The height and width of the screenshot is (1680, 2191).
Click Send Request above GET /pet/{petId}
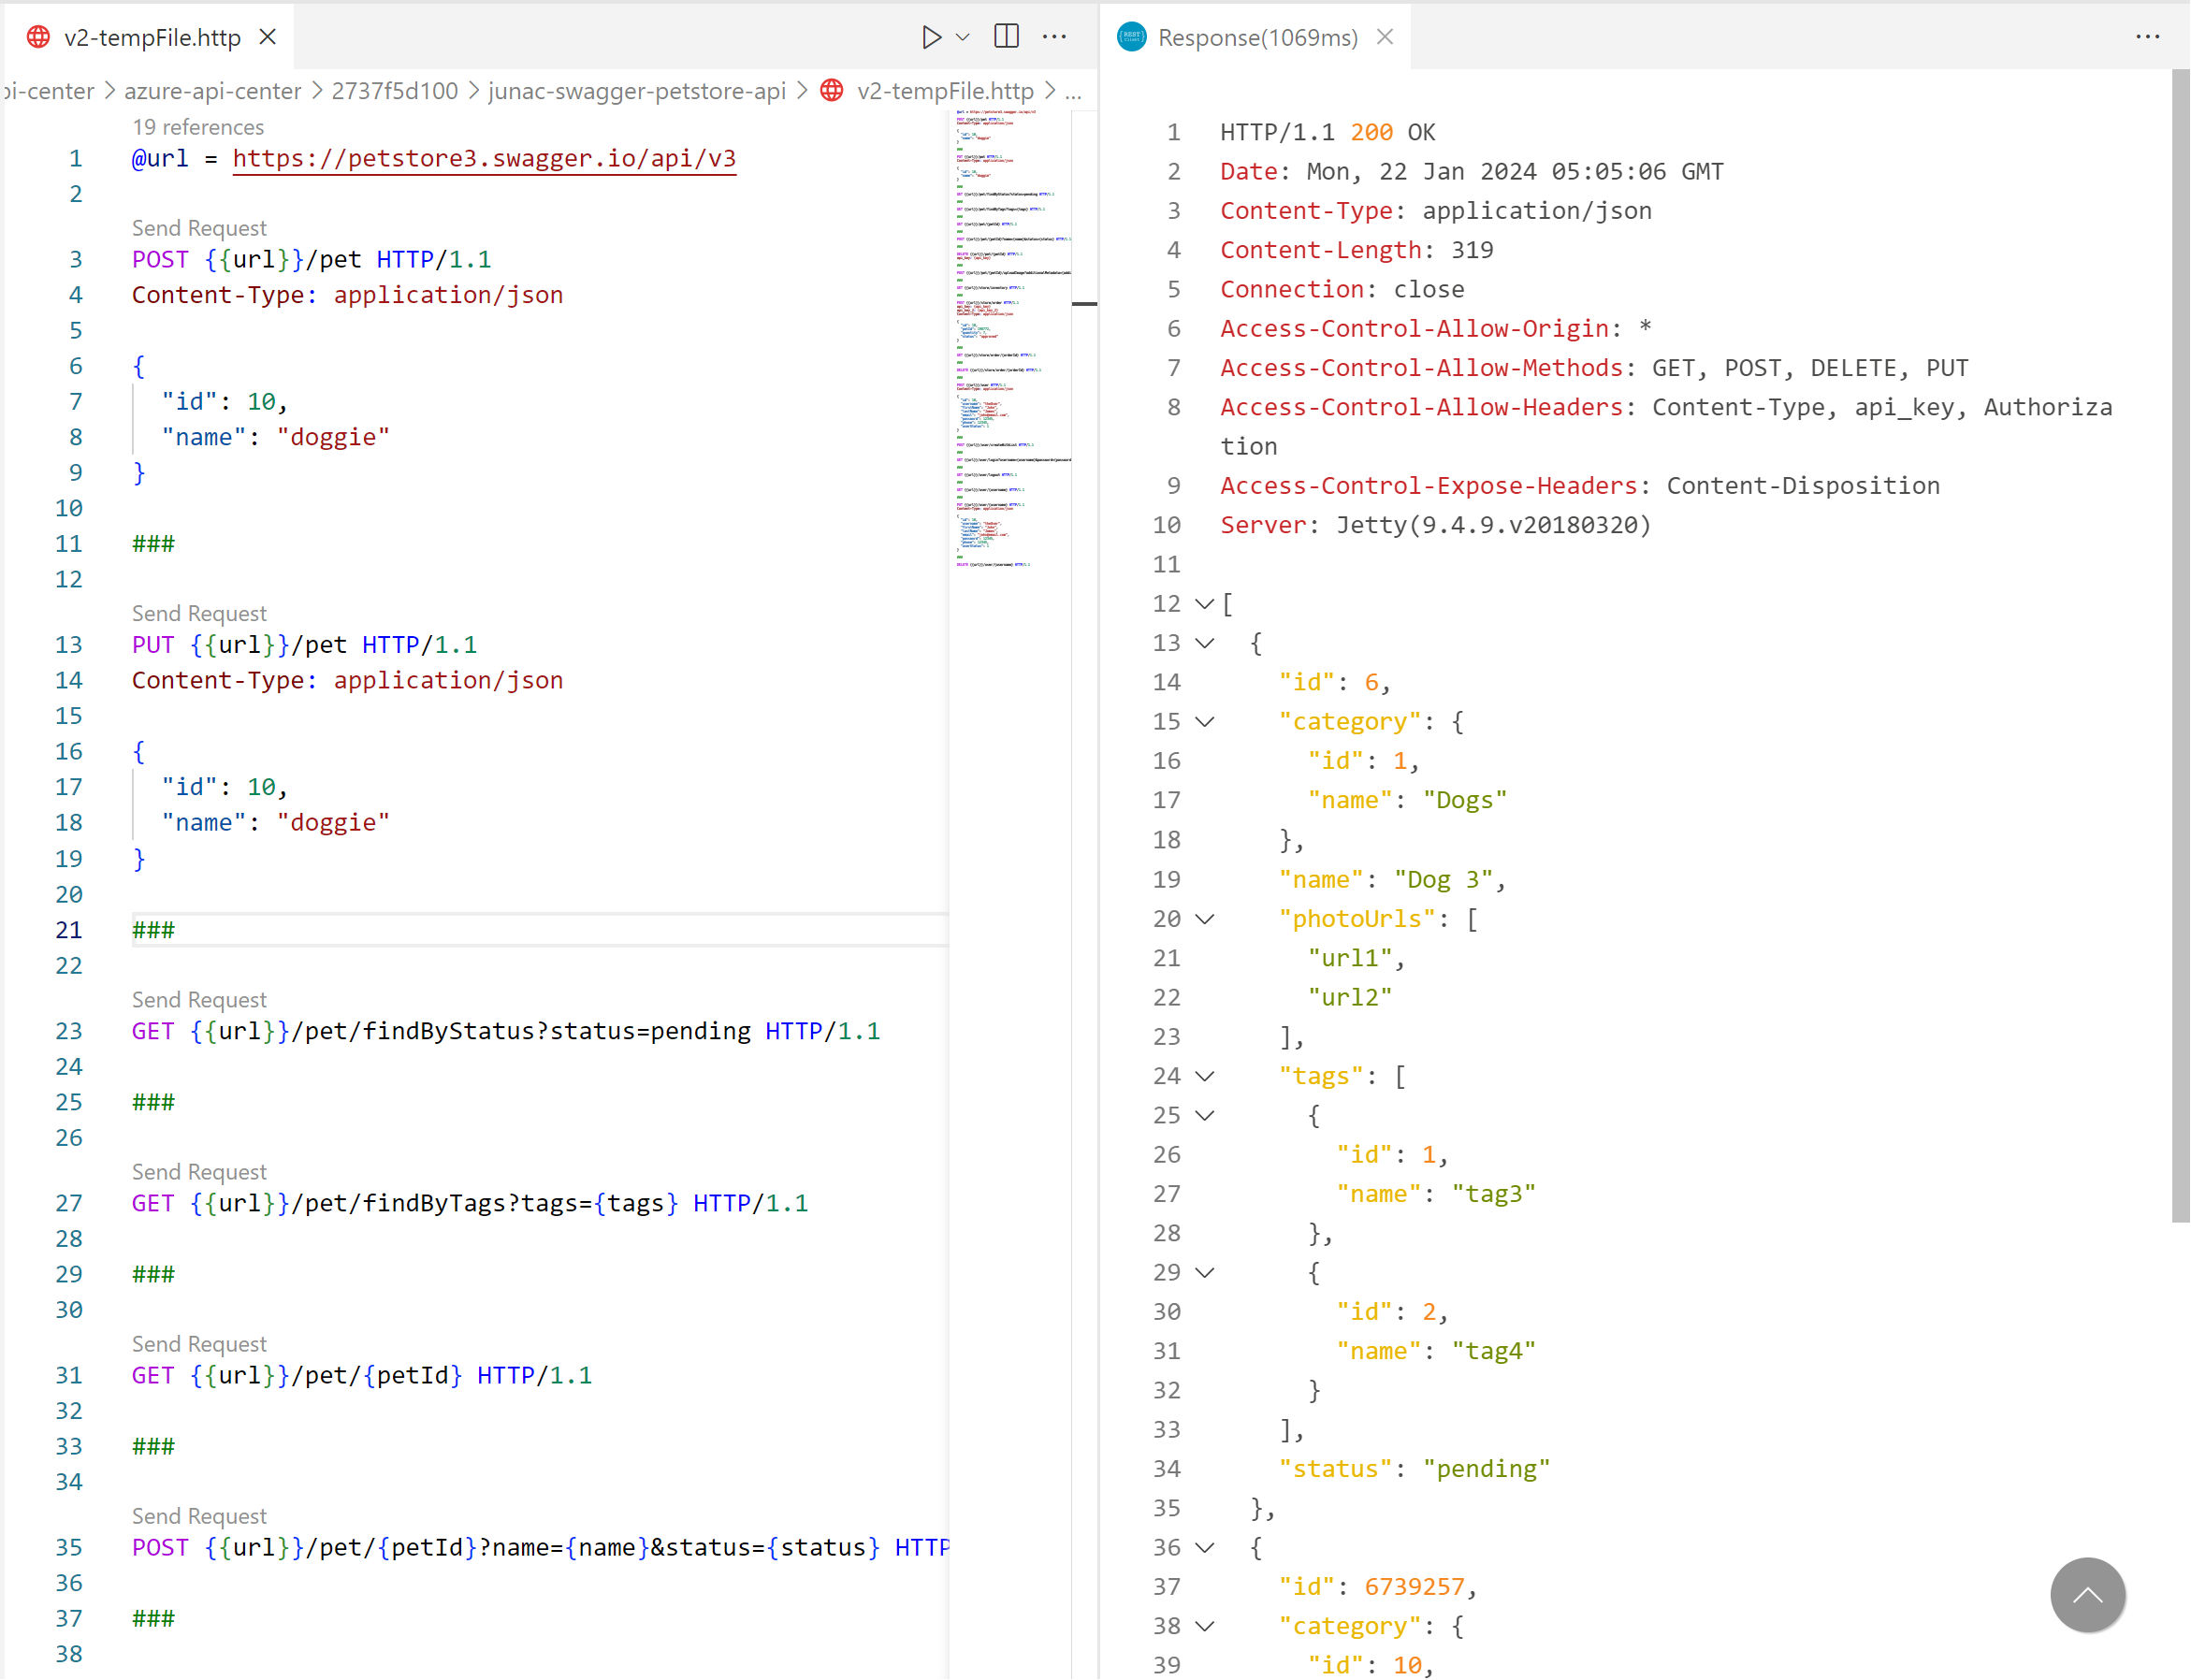(x=199, y=1344)
